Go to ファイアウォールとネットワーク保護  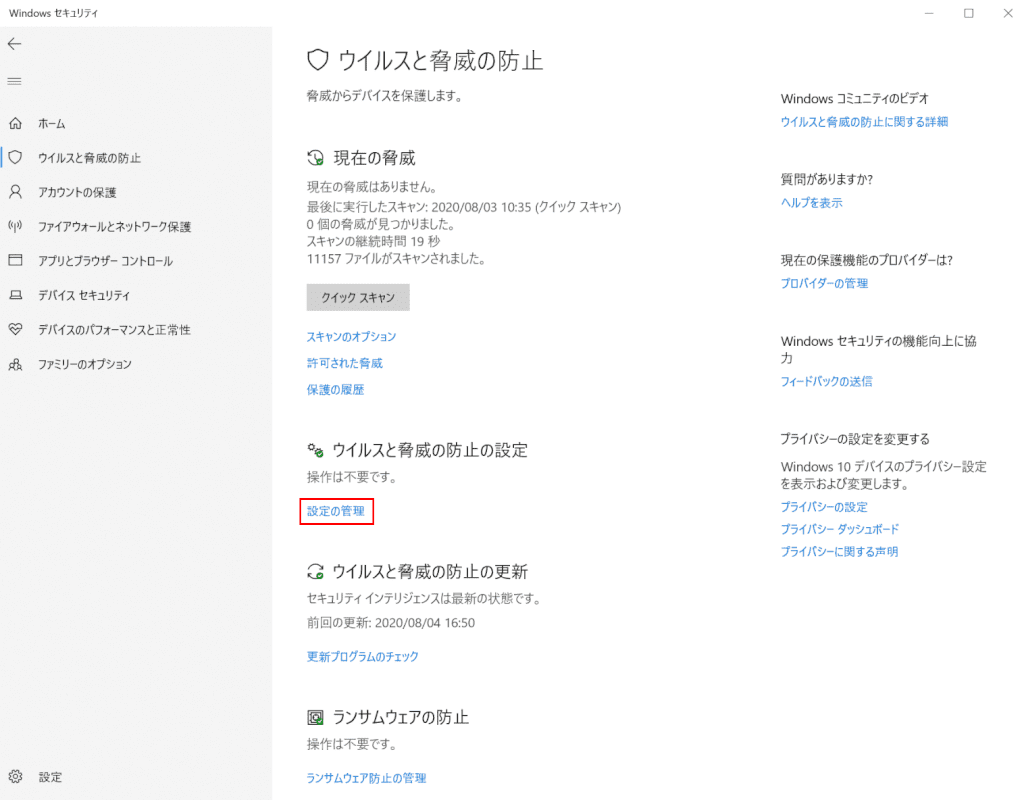[114, 226]
